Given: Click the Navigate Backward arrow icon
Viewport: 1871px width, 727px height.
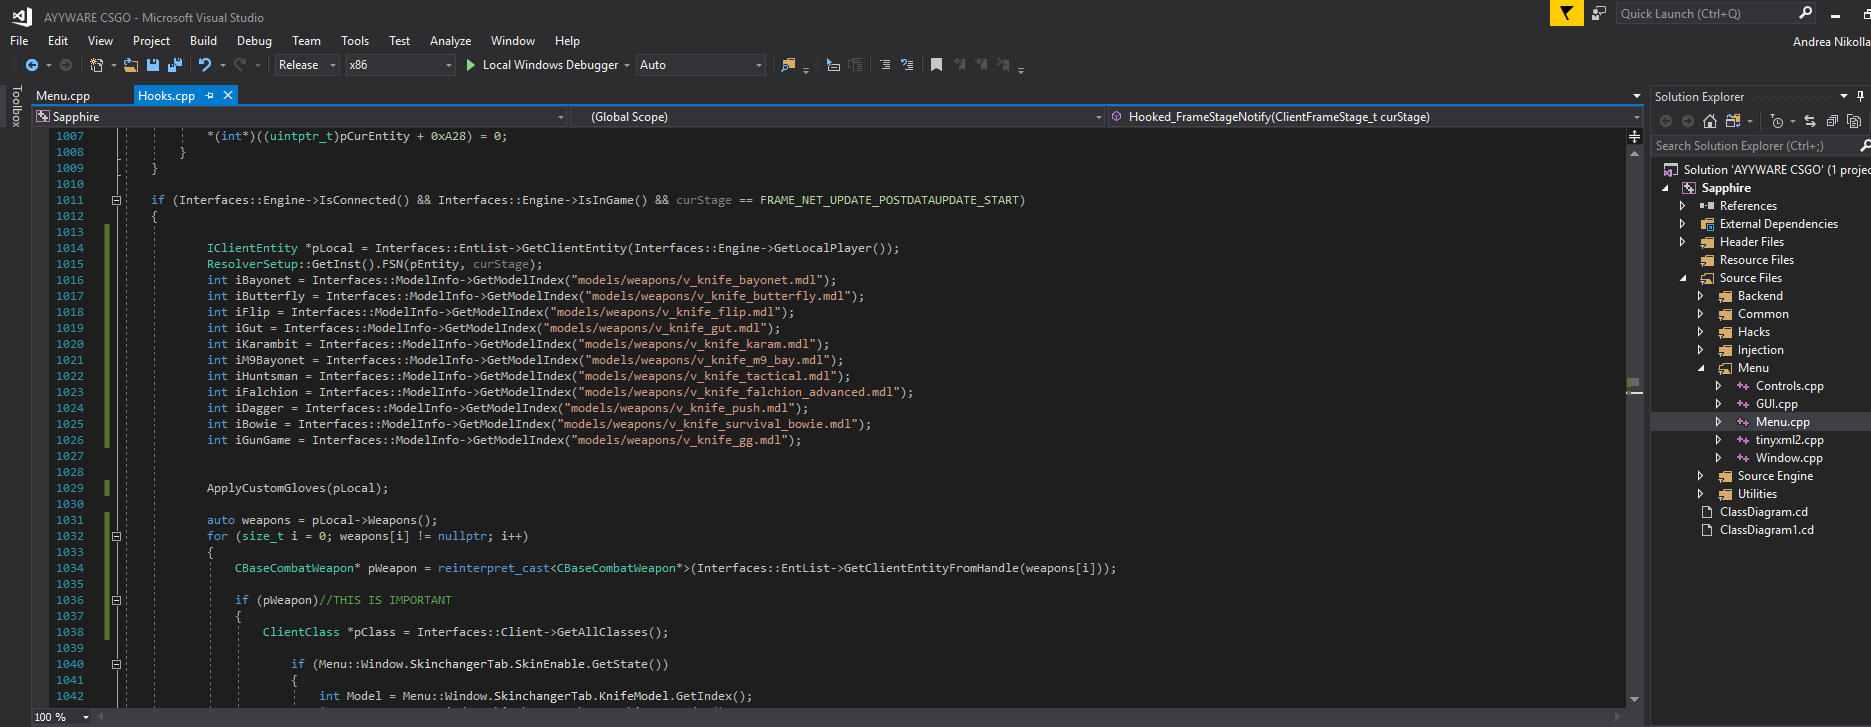Looking at the screenshot, I should coord(32,65).
